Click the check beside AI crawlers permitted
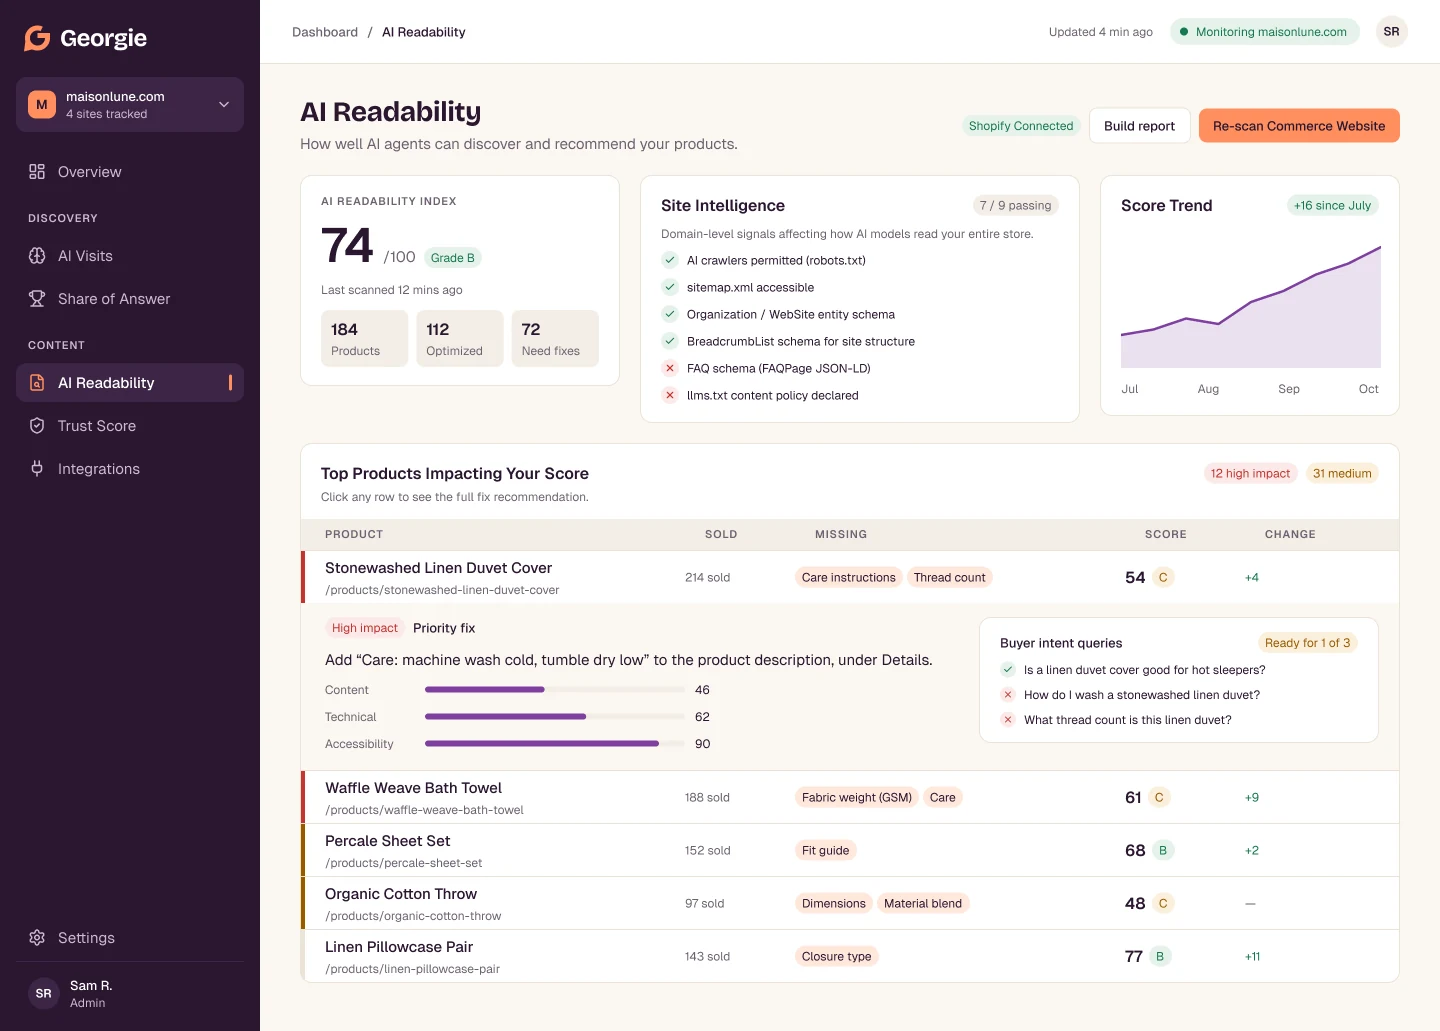The height and width of the screenshot is (1031, 1440). click(670, 260)
